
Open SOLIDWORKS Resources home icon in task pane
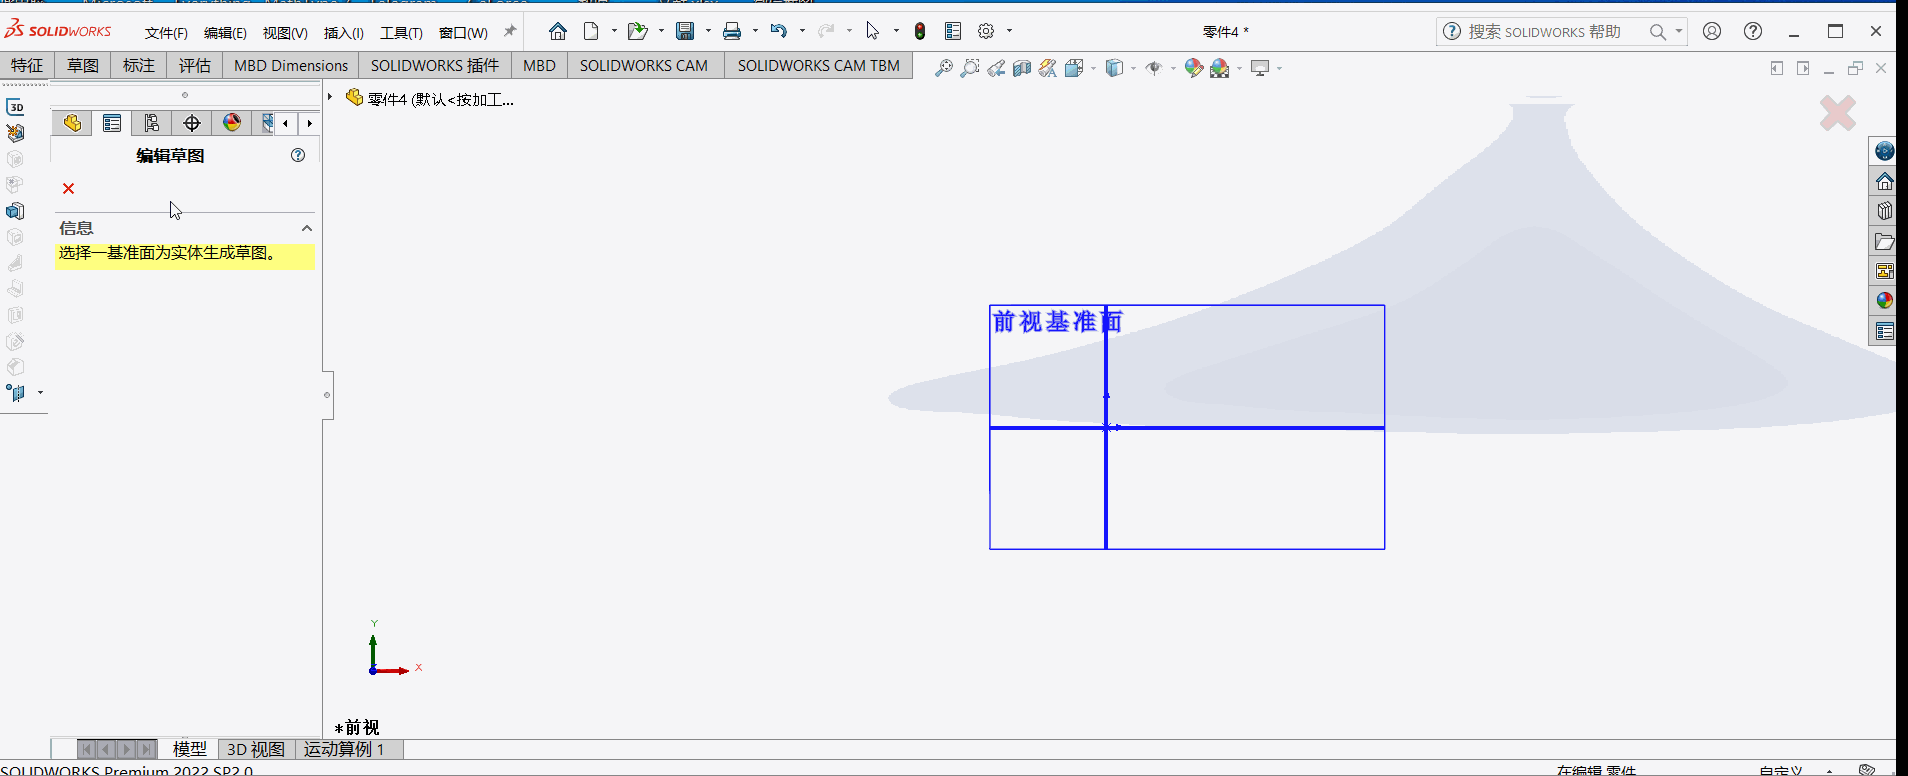point(1884,181)
